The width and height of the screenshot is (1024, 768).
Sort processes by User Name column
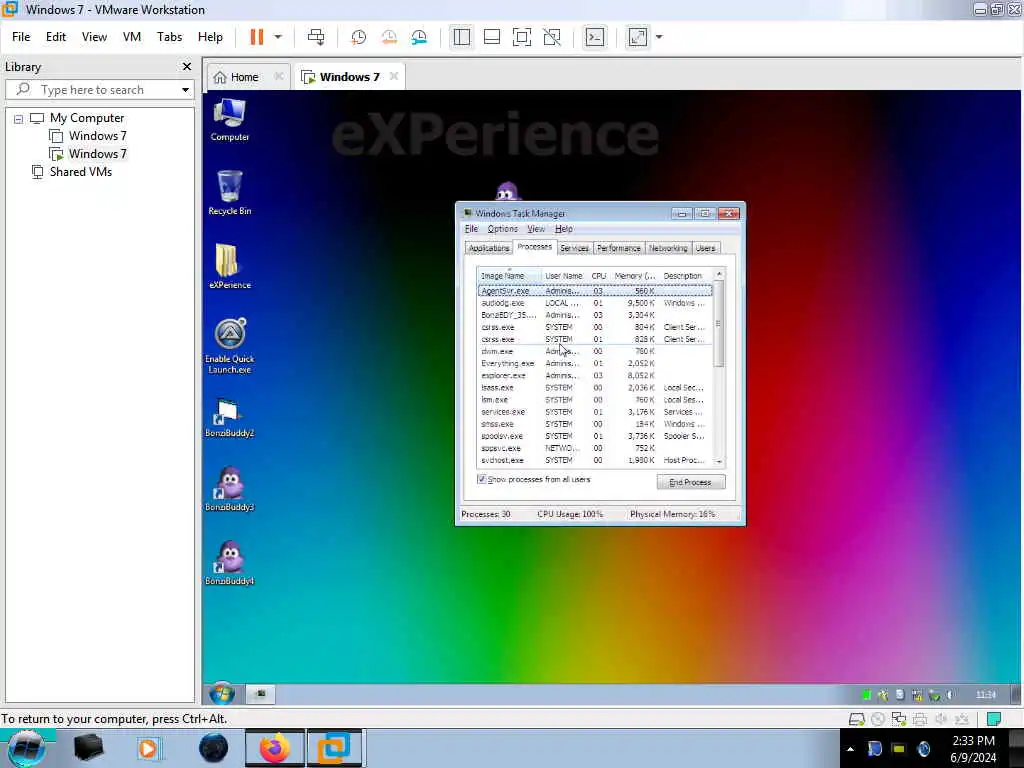tap(564, 276)
